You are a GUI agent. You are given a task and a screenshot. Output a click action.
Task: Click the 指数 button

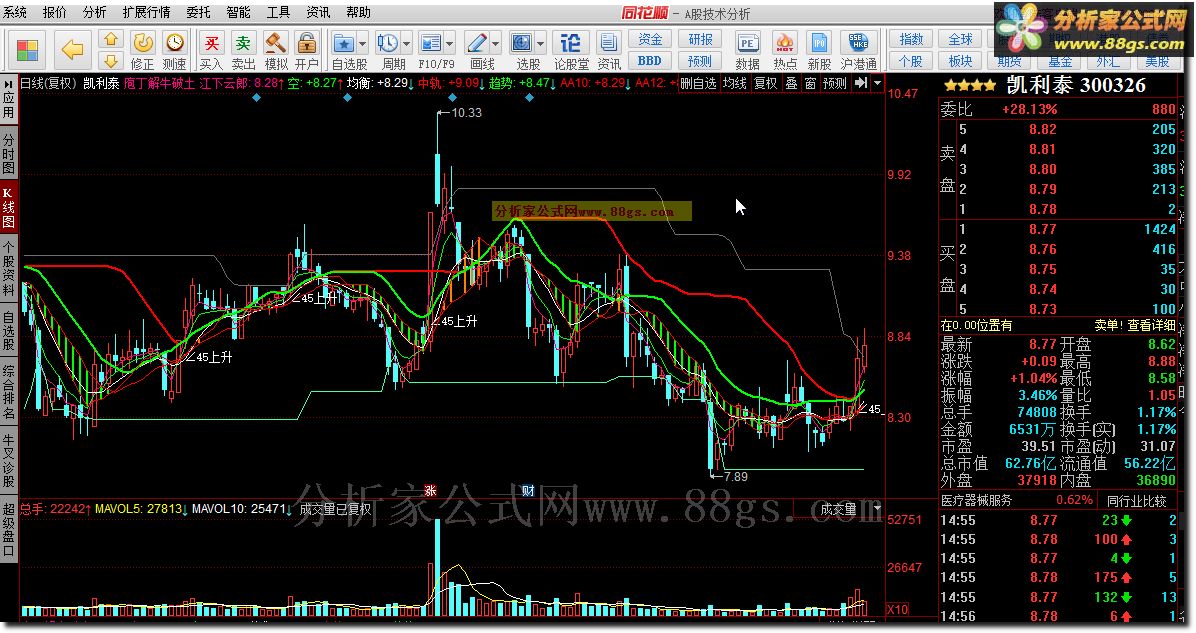tap(911, 40)
